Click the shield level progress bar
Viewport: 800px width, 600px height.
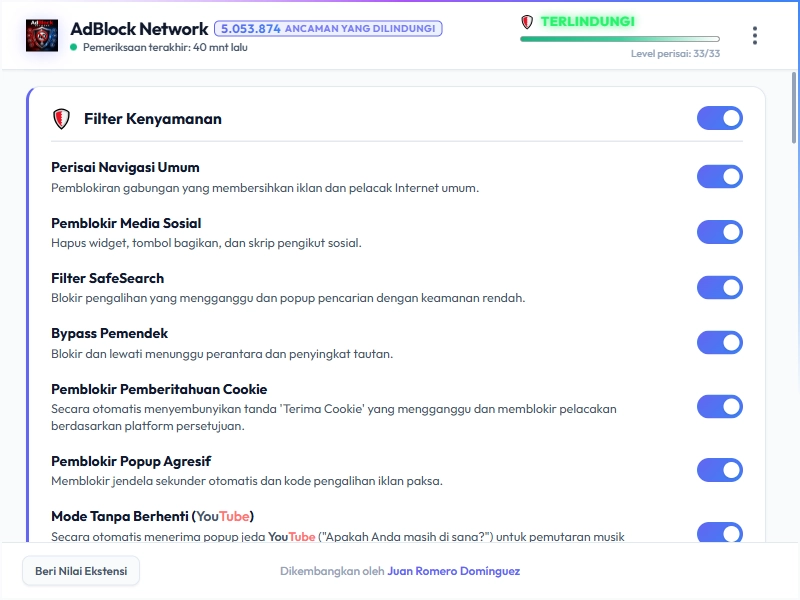pyautogui.click(x=620, y=39)
